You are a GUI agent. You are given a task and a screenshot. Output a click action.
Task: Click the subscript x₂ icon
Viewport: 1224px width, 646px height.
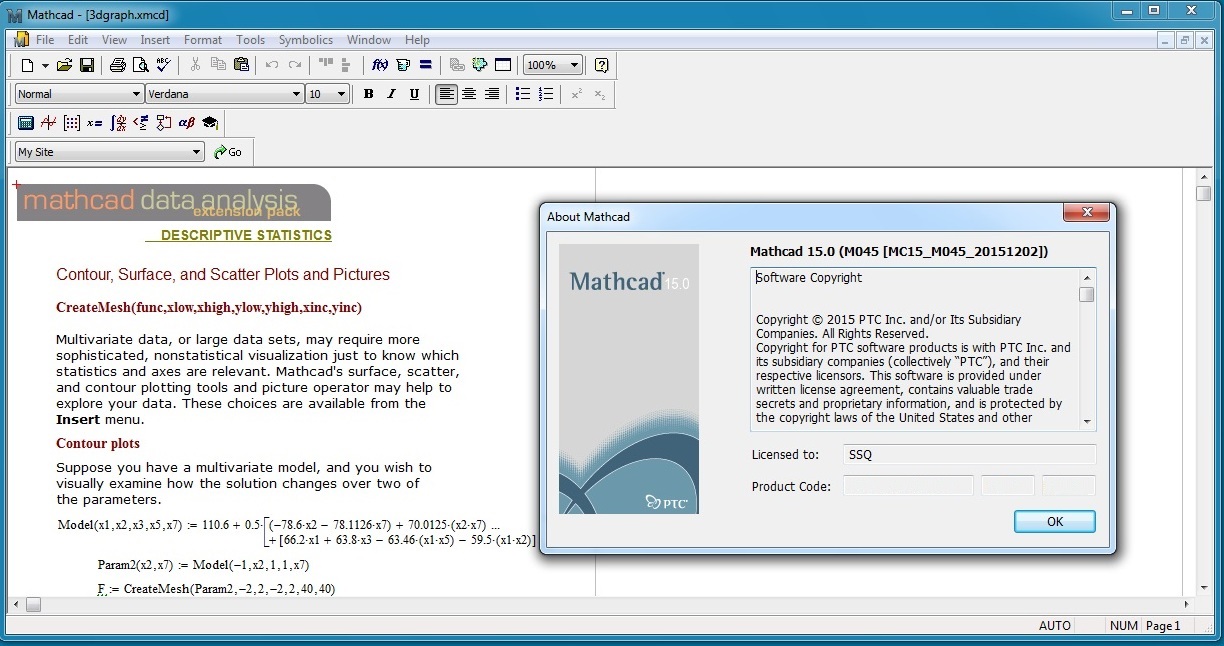coord(600,94)
